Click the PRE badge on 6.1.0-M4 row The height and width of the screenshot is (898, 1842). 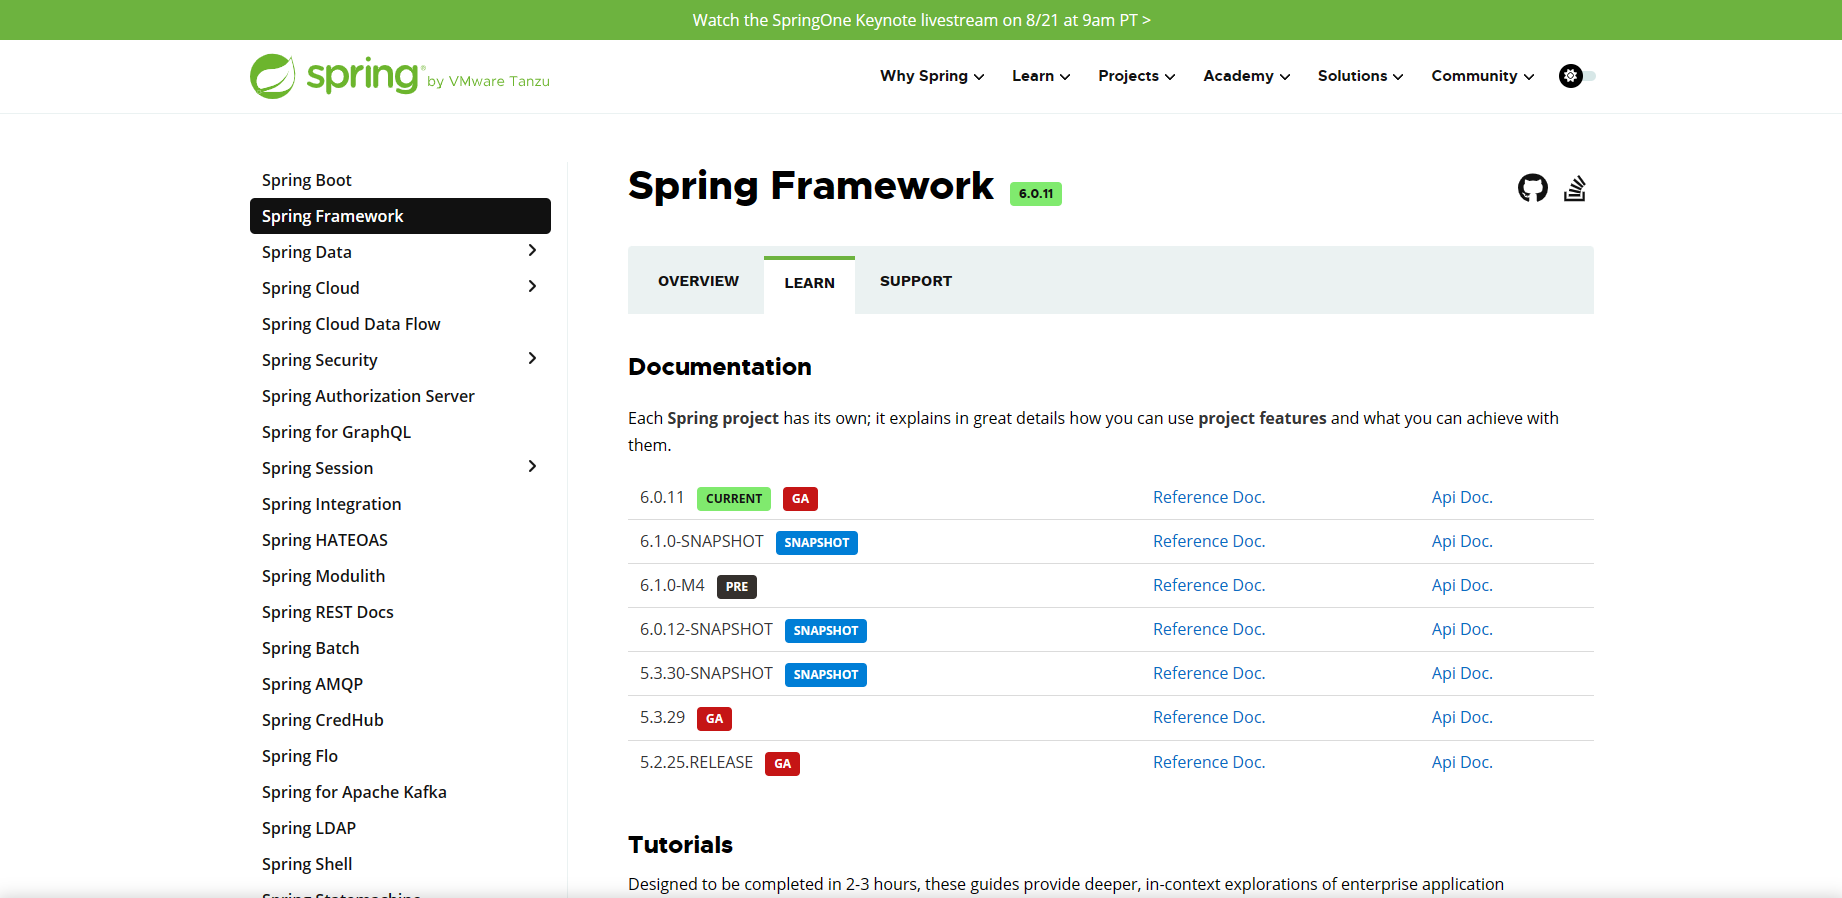tap(737, 587)
